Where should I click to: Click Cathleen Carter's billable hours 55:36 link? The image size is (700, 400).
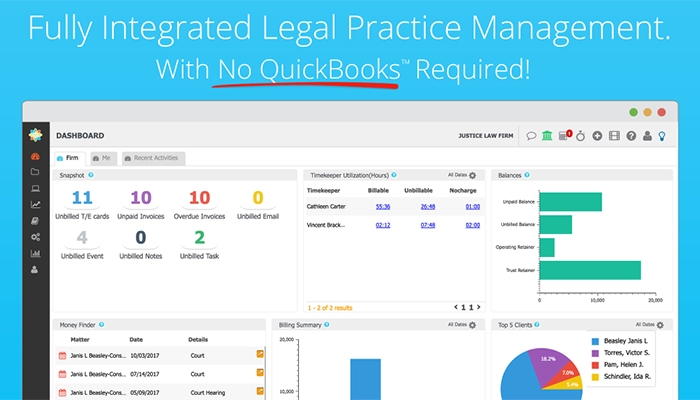click(383, 206)
